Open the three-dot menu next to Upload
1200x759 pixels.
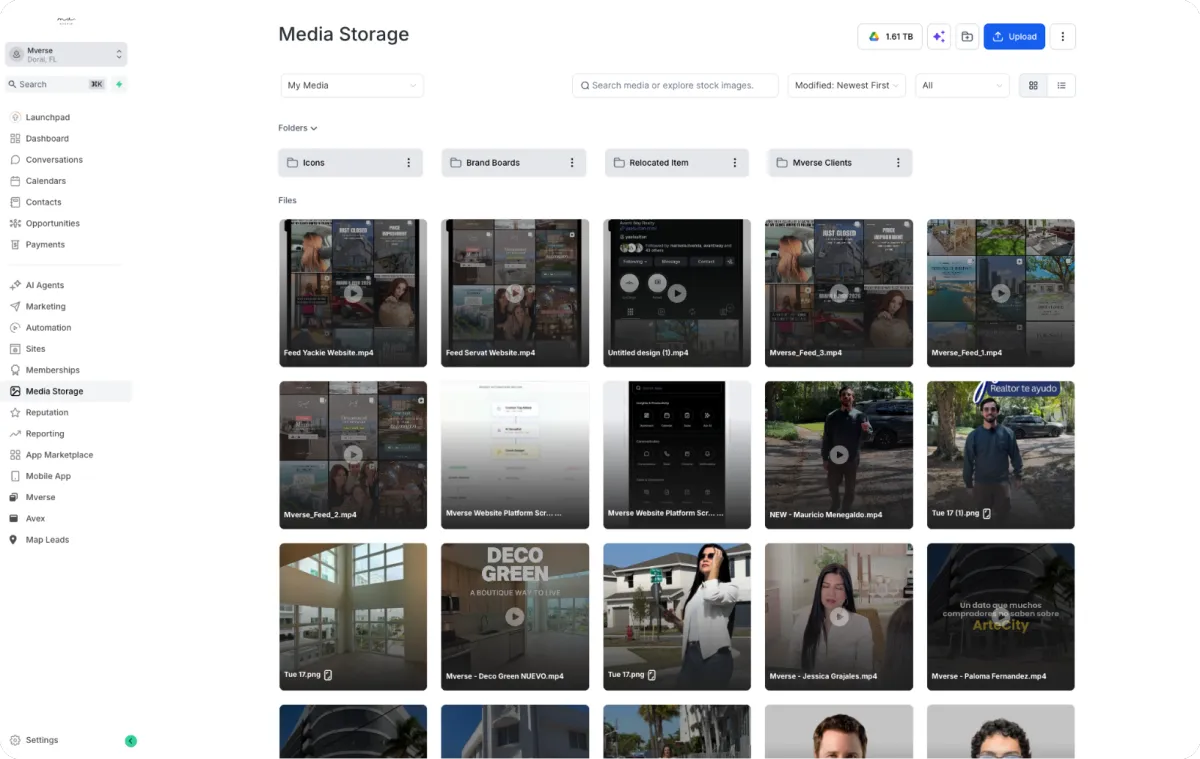click(x=1062, y=37)
